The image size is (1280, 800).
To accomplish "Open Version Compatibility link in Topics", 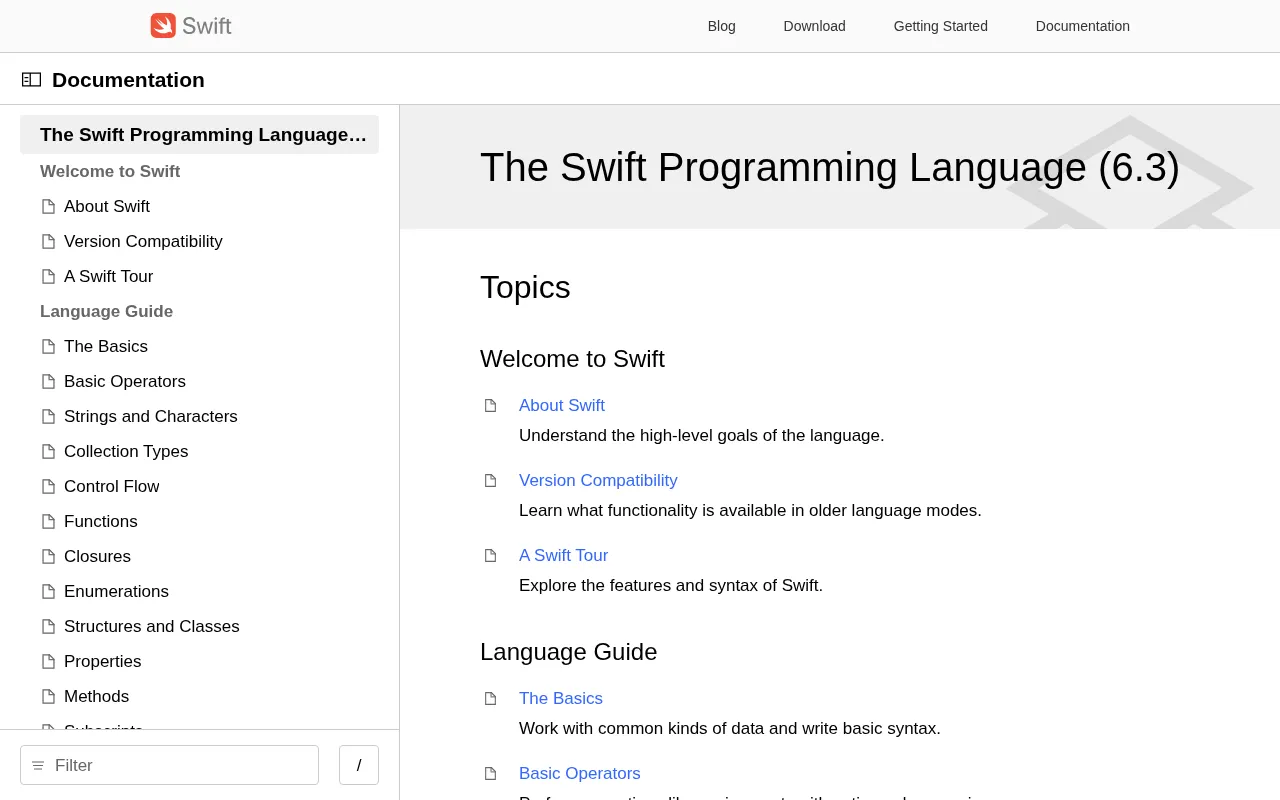I will pyautogui.click(x=598, y=481).
